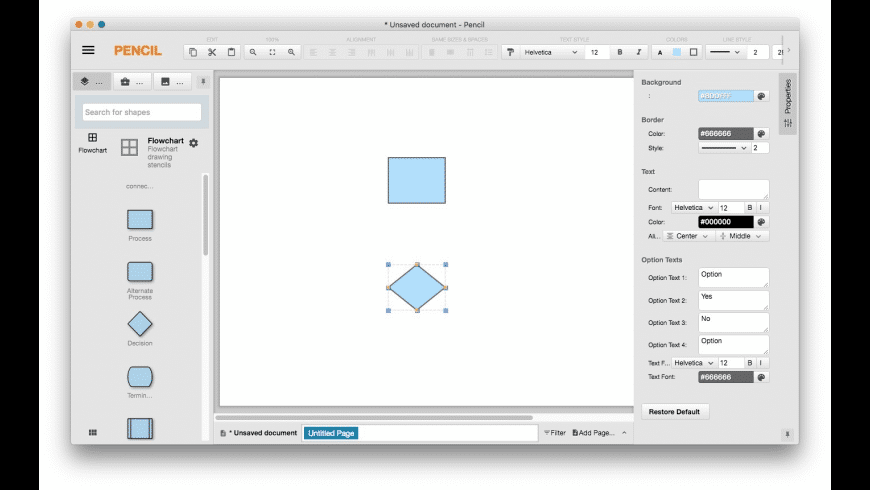Open the toolbar font family dropdown

(550, 52)
